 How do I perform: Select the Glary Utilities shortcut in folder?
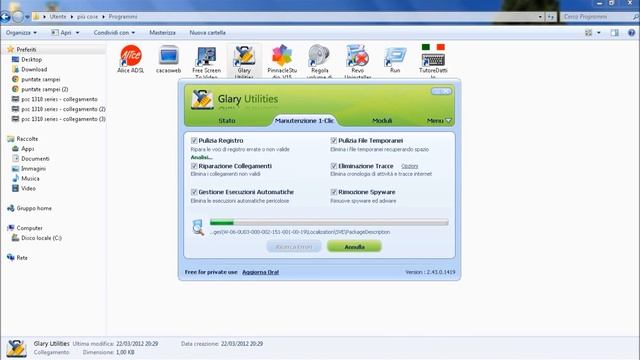point(244,56)
